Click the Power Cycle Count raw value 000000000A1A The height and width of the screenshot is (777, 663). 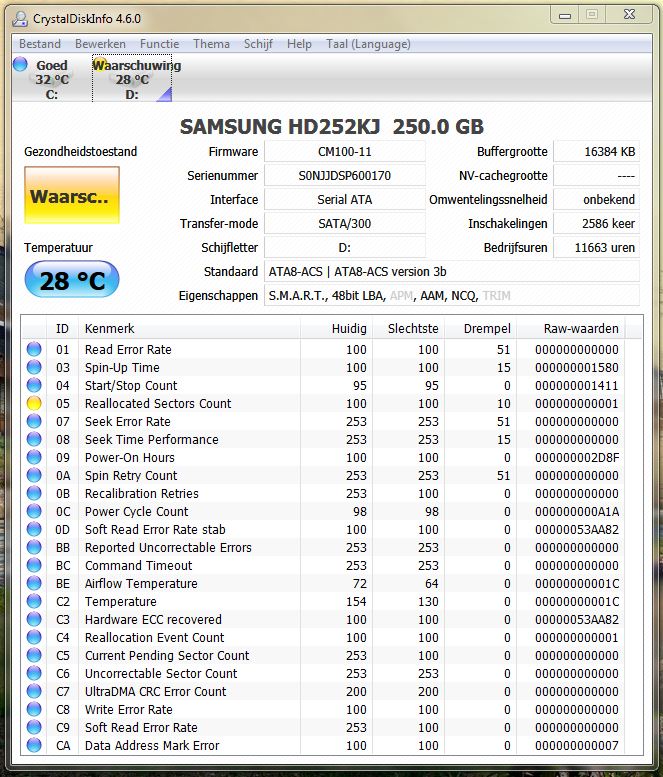pyautogui.click(x=577, y=511)
